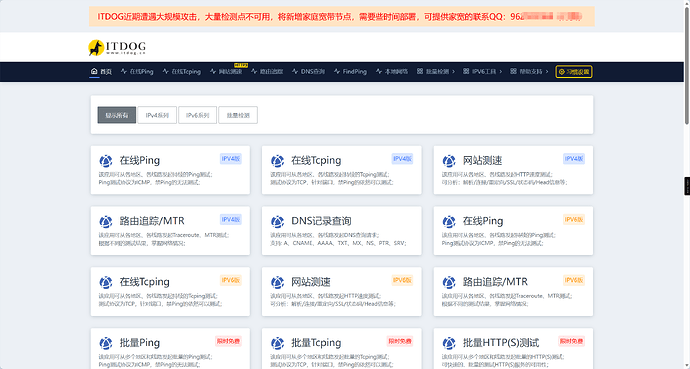The image size is (690, 369).
Task: Click the globe icon on IPV4 在线Tcping card
Action: (277, 161)
